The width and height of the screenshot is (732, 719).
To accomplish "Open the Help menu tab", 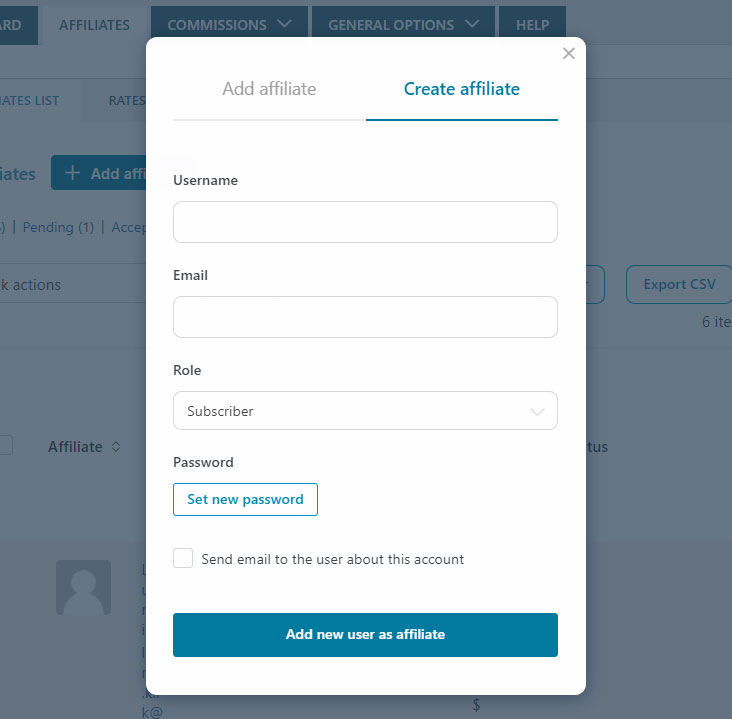I will (532, 25).
